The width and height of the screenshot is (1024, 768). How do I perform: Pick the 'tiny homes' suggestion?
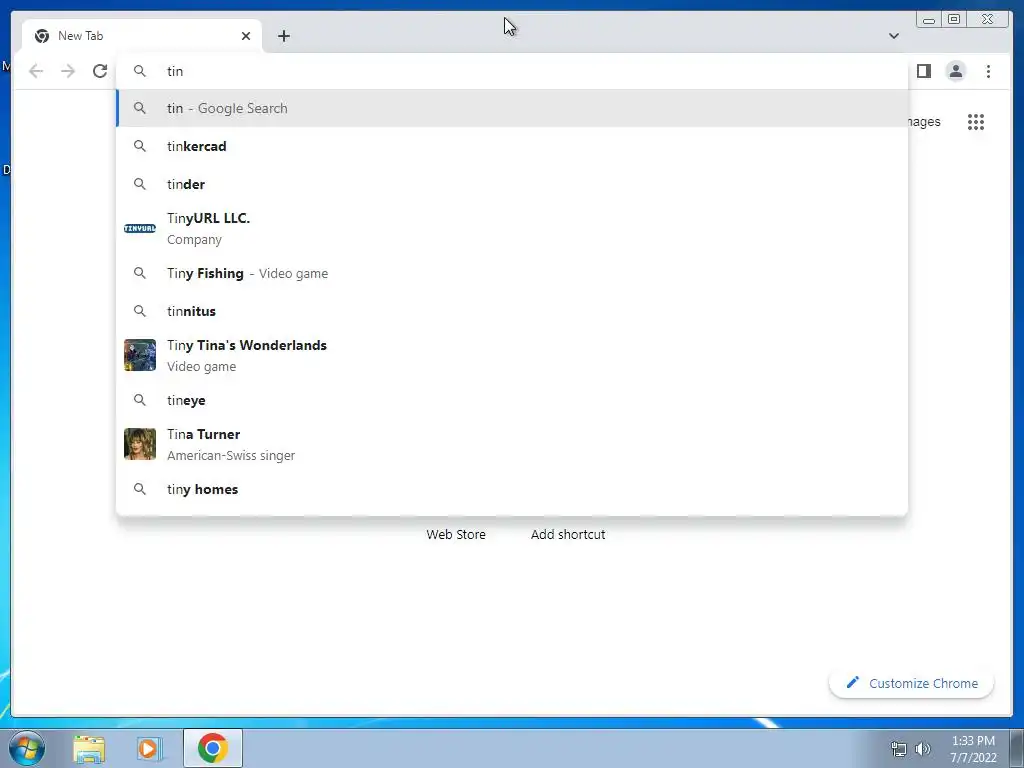pyautogui.click(x=512, y=489)
